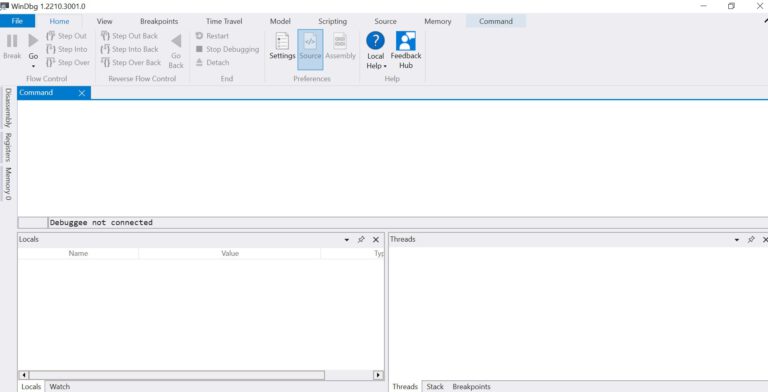Viewport: 768px width, 392px height.
Task: Close the Locals panel
Action: click(376, 240)
